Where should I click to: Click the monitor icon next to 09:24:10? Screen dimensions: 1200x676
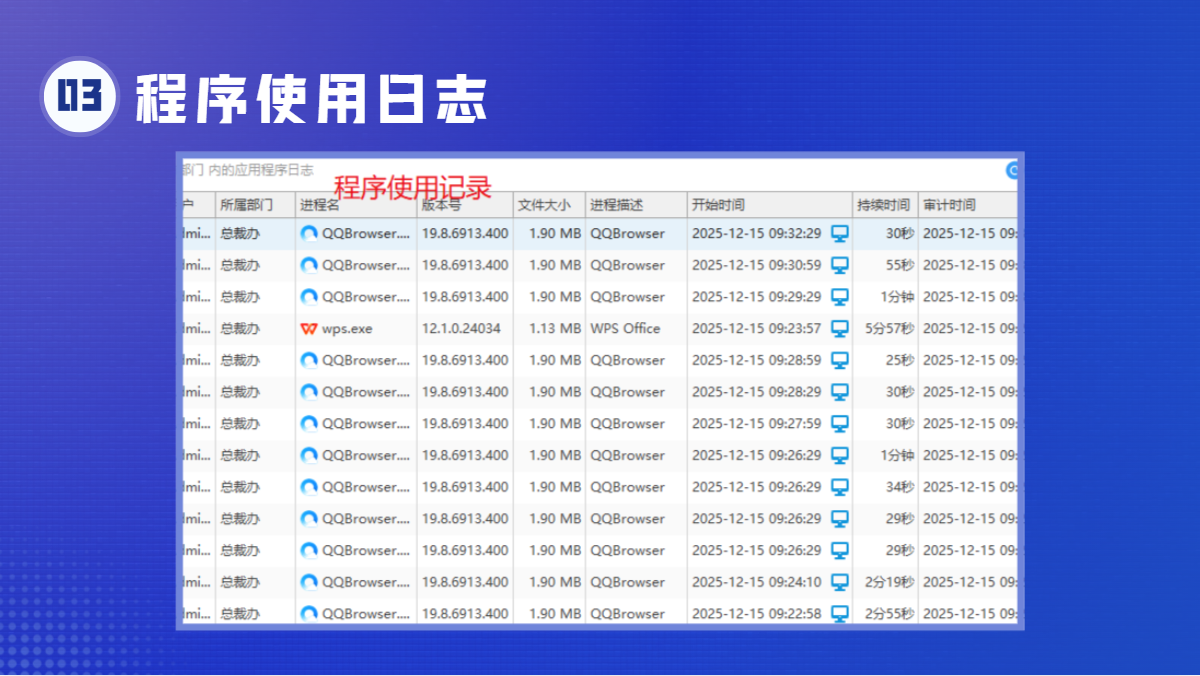(840, 582)
